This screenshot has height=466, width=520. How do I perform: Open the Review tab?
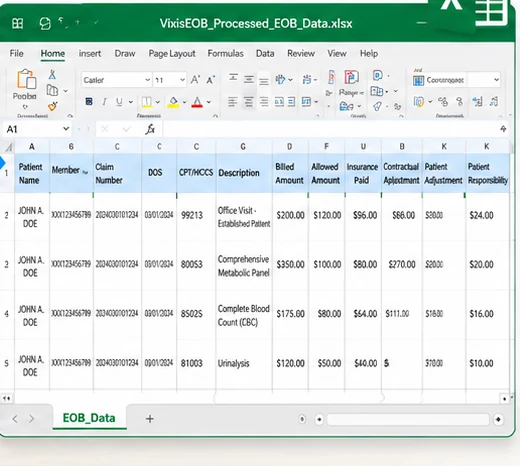pyautogui.click(x=301, y=53)
